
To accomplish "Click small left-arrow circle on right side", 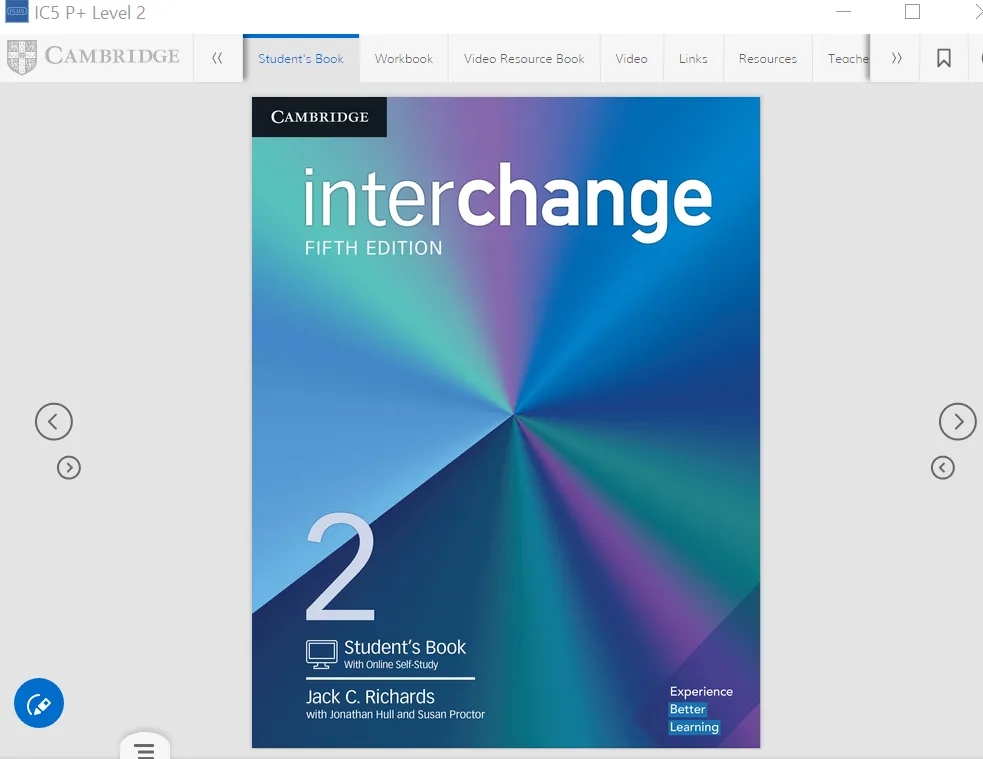I will coord(943,468).
